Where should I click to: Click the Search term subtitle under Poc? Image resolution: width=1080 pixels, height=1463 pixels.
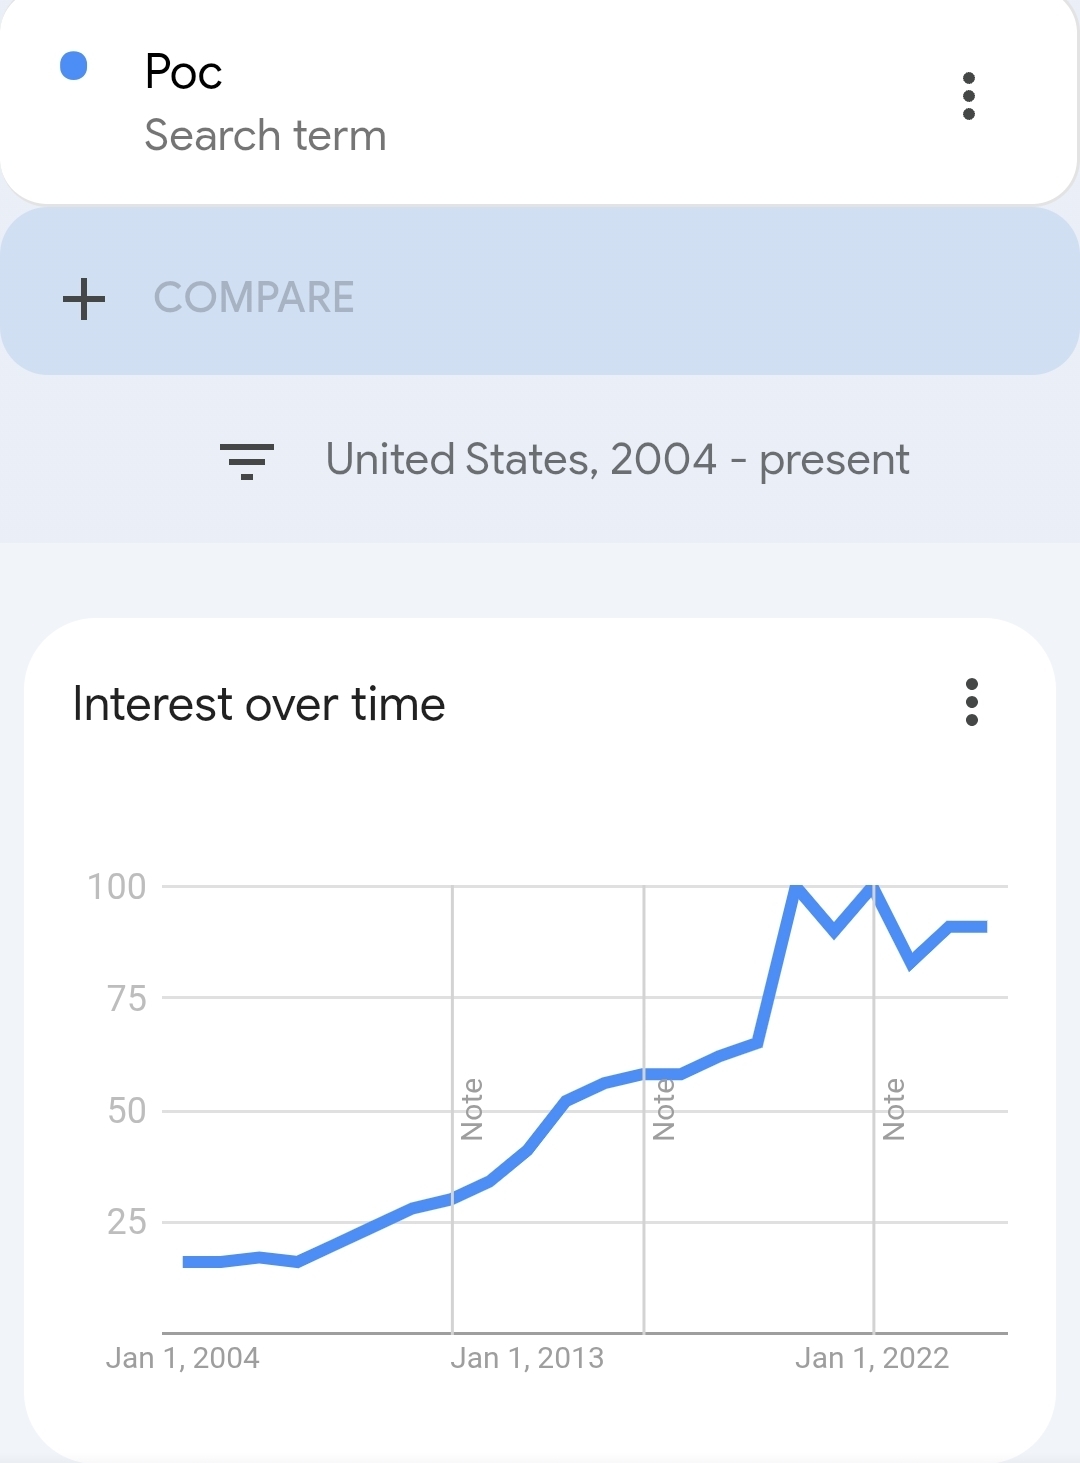point(265,136)
